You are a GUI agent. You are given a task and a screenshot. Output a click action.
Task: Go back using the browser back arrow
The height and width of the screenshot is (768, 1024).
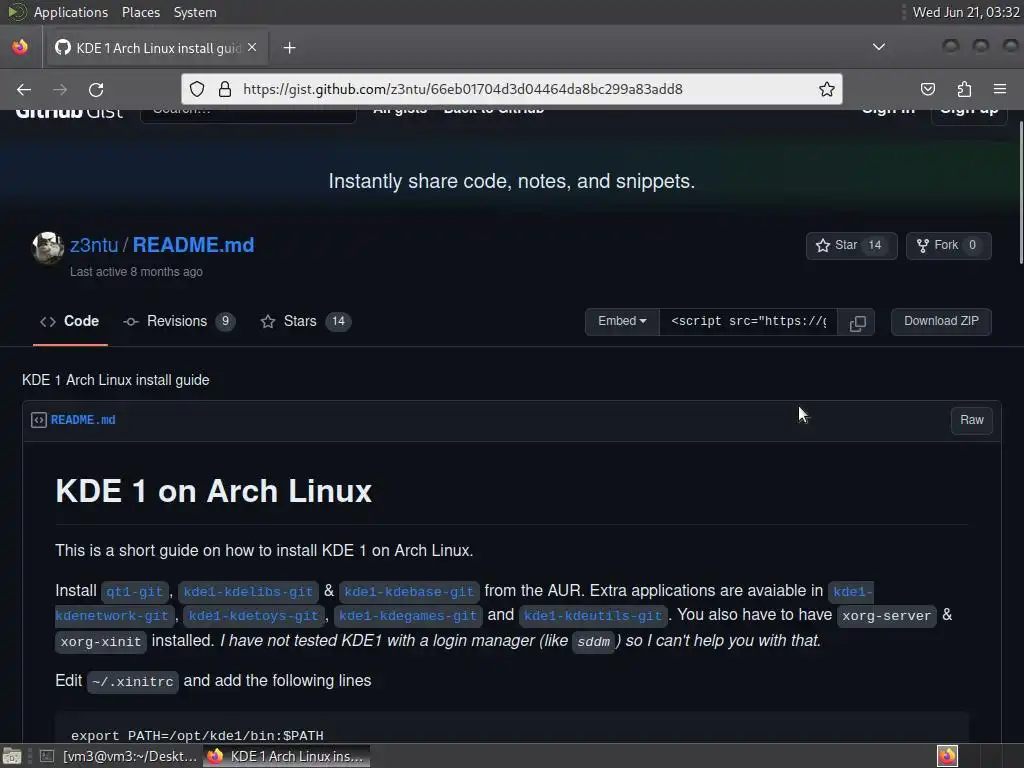pos(24,89)
